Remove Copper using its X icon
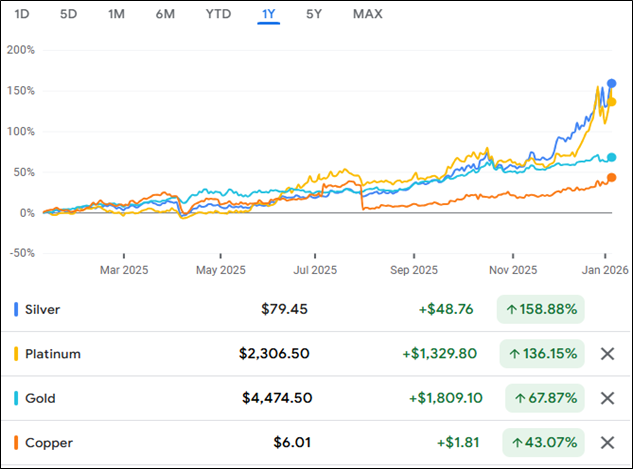 click(606, 442)
